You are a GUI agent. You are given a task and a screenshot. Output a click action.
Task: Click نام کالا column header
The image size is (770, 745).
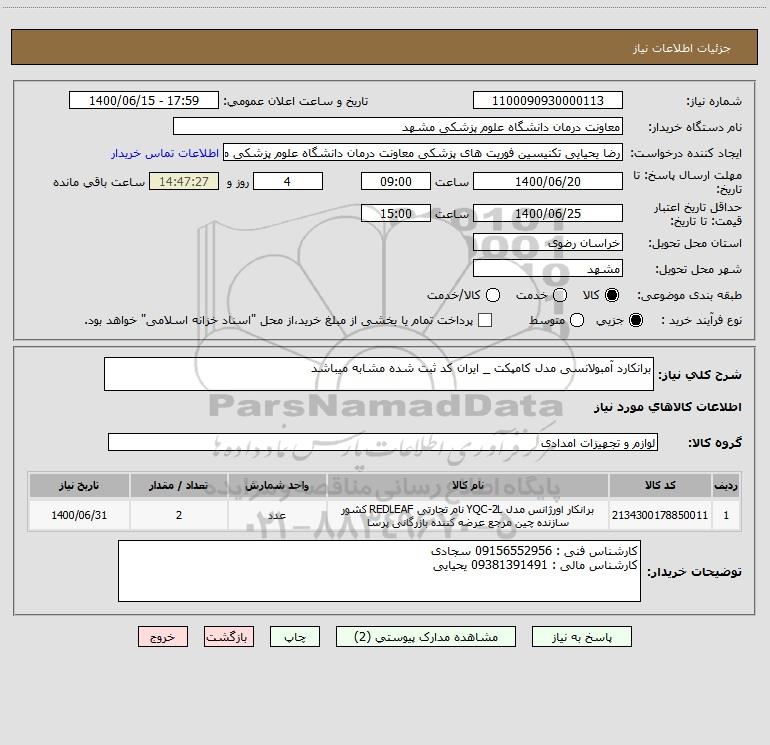pyautogui.click(x=468, y=486)
